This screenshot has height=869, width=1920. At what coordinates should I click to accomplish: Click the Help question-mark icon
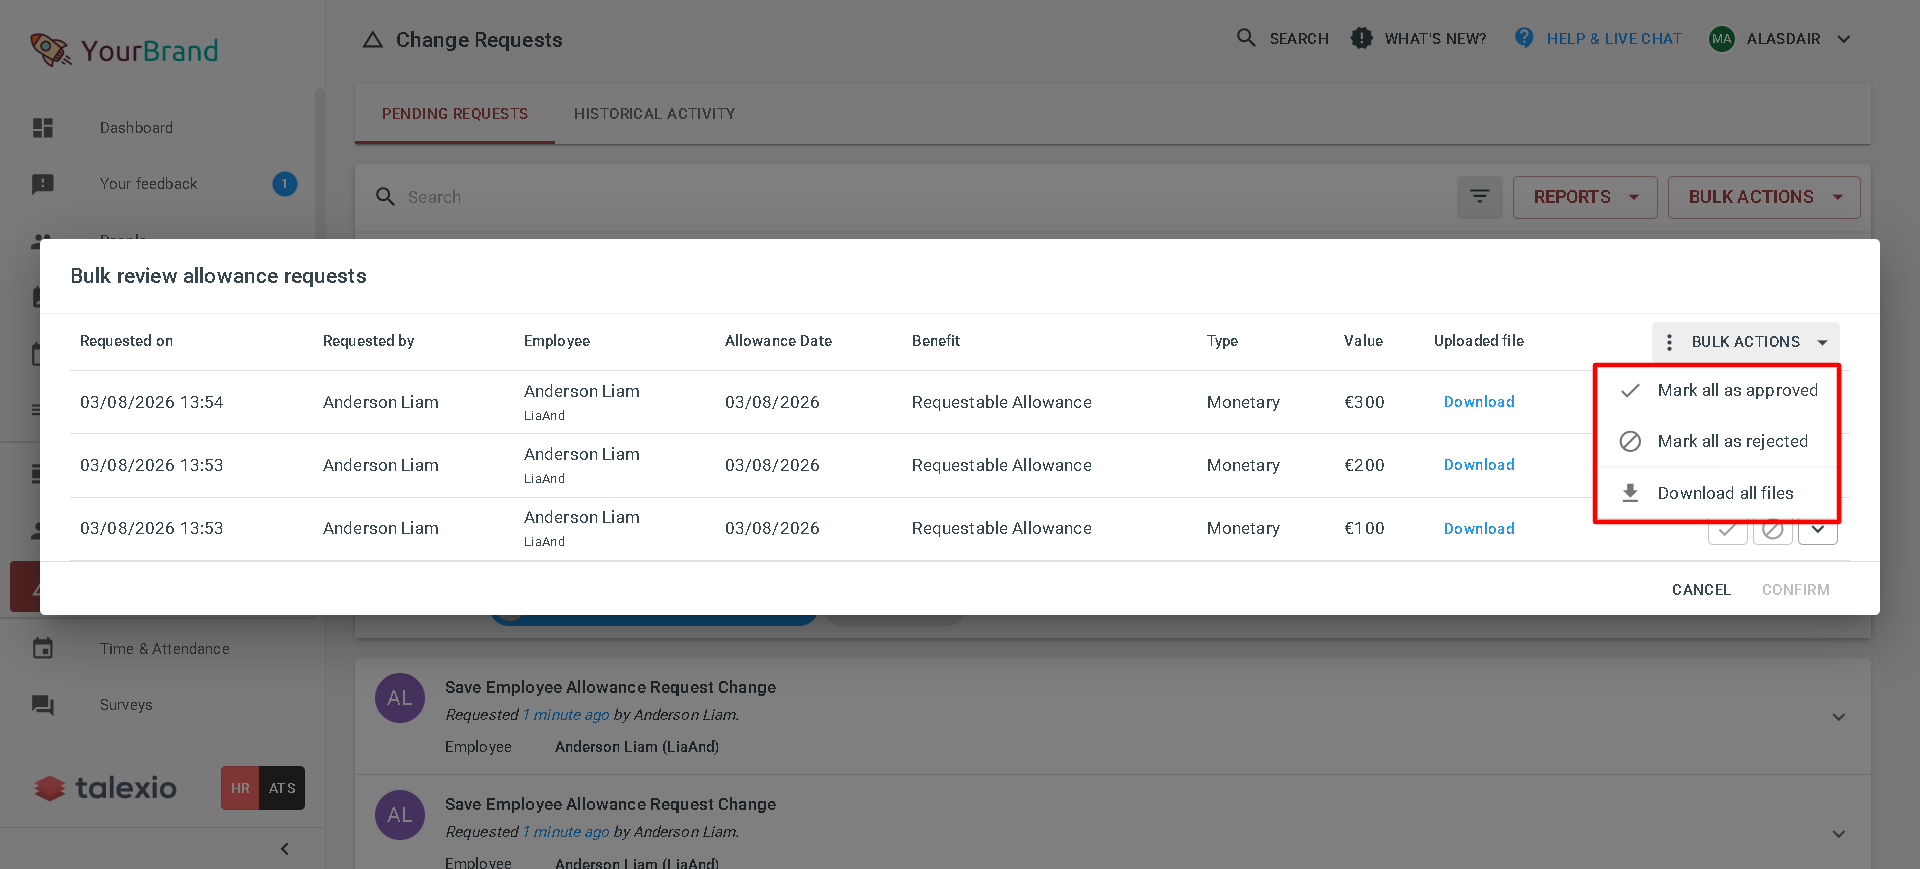(x=1524, y=38)
